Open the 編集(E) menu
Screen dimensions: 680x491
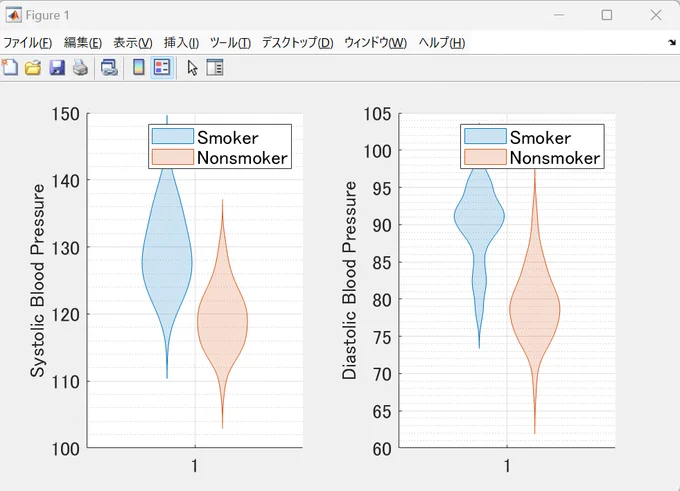pyautogui.click(x=83, y=43)
